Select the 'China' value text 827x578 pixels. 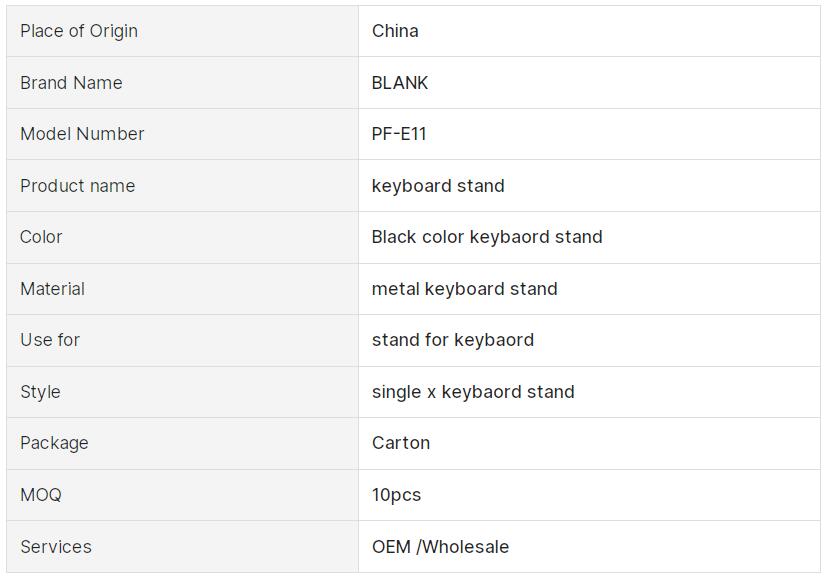[x=395, y=31]
